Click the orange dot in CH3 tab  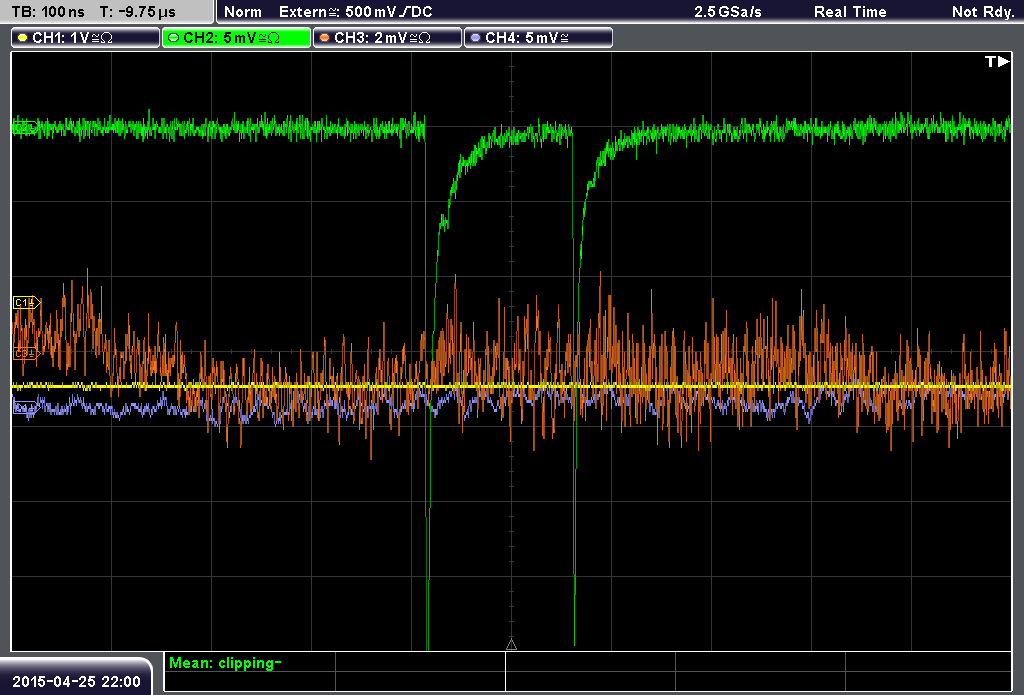point(325,38)
